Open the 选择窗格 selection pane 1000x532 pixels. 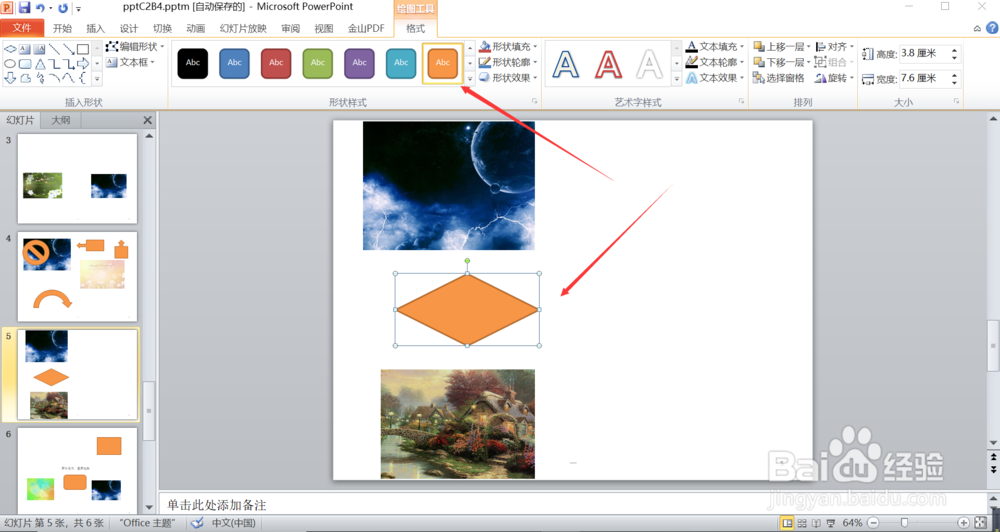tap(779, 78)
